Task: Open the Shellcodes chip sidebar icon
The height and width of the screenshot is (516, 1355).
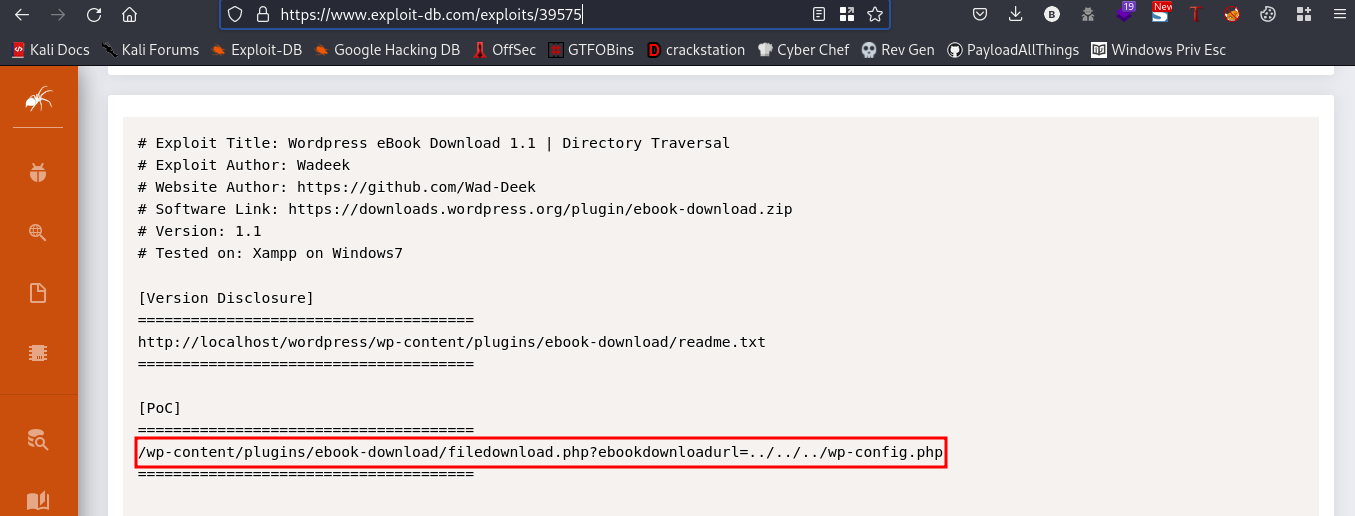Action: pyautogui.click(x=38, y=353)
